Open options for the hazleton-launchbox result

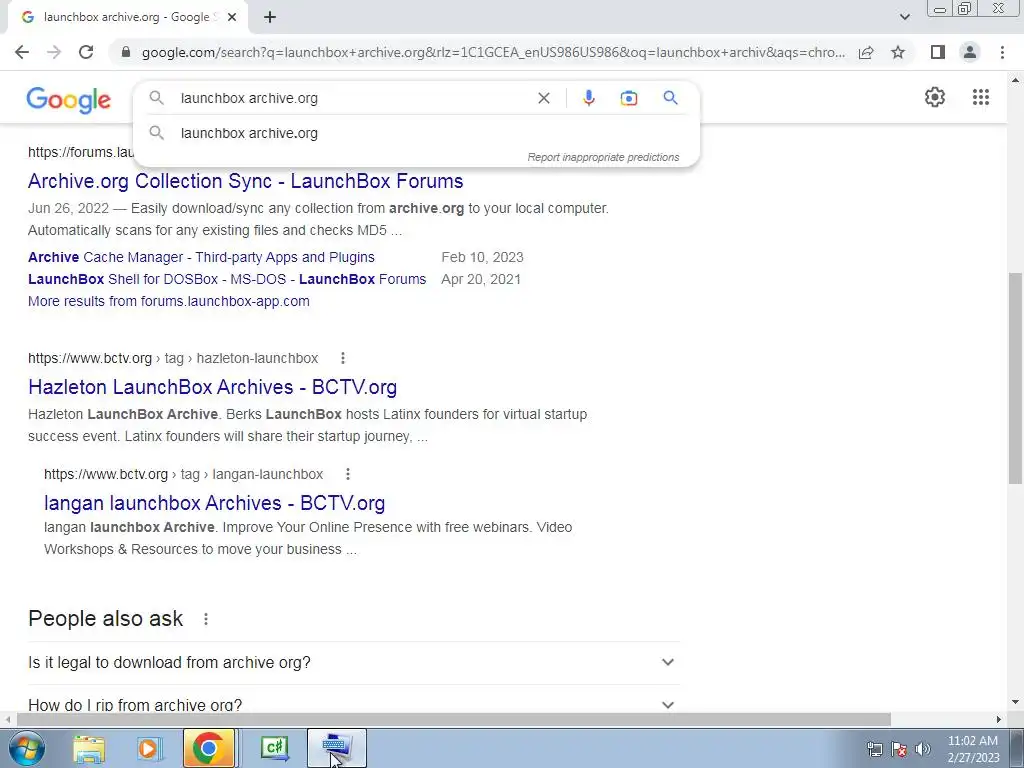pyautogui.click(x=342, y=358)
